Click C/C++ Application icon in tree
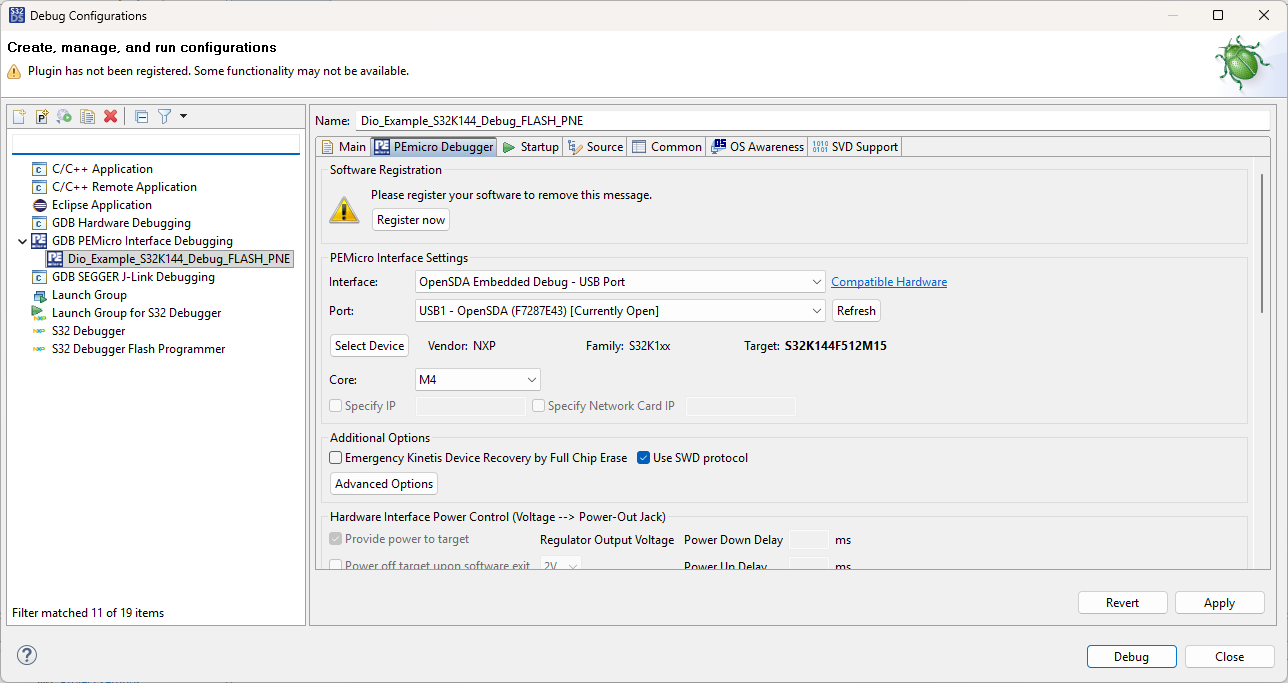The image size is (1288, 683). point(40,169)
